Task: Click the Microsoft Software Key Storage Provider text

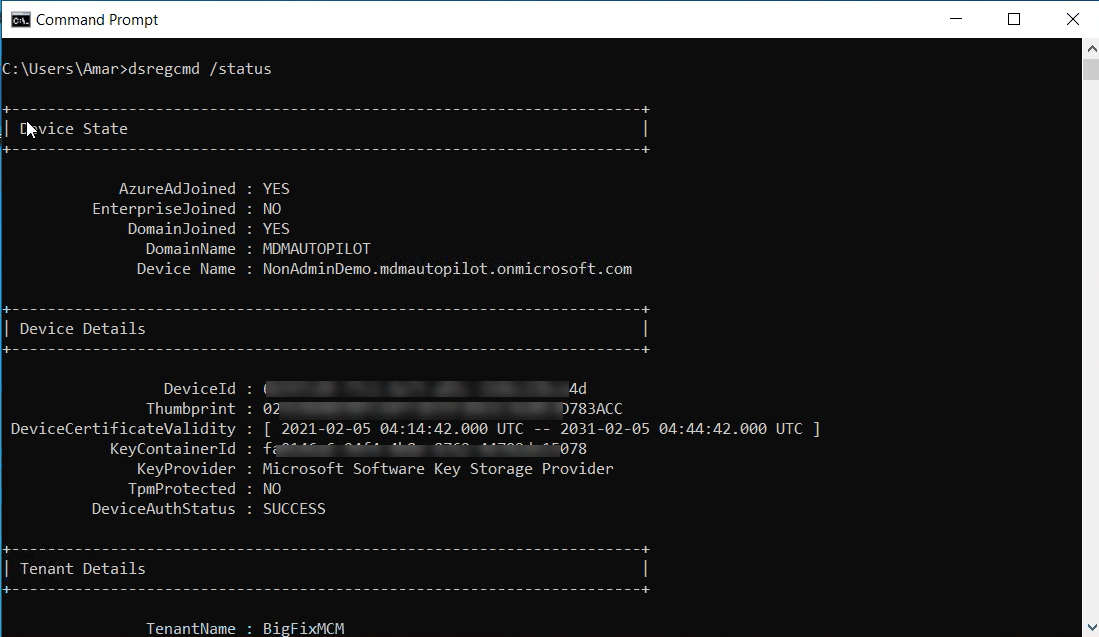Action: pyautogui.click(x=438, y=469)
